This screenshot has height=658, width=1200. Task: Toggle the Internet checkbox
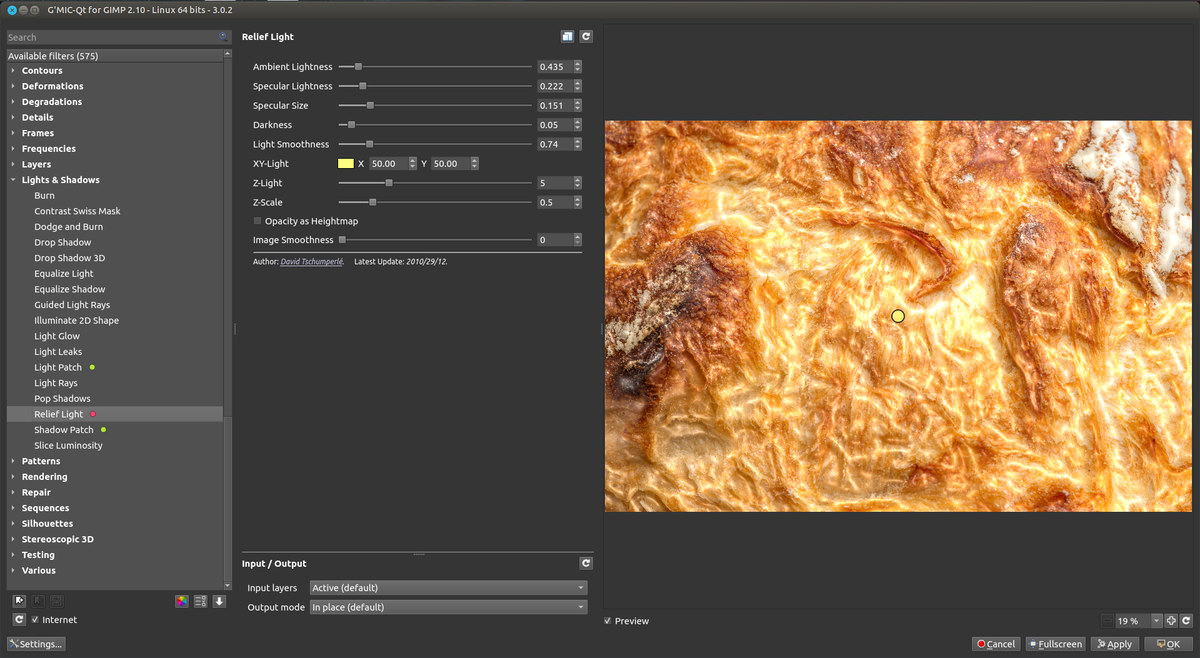coord(36,620)
